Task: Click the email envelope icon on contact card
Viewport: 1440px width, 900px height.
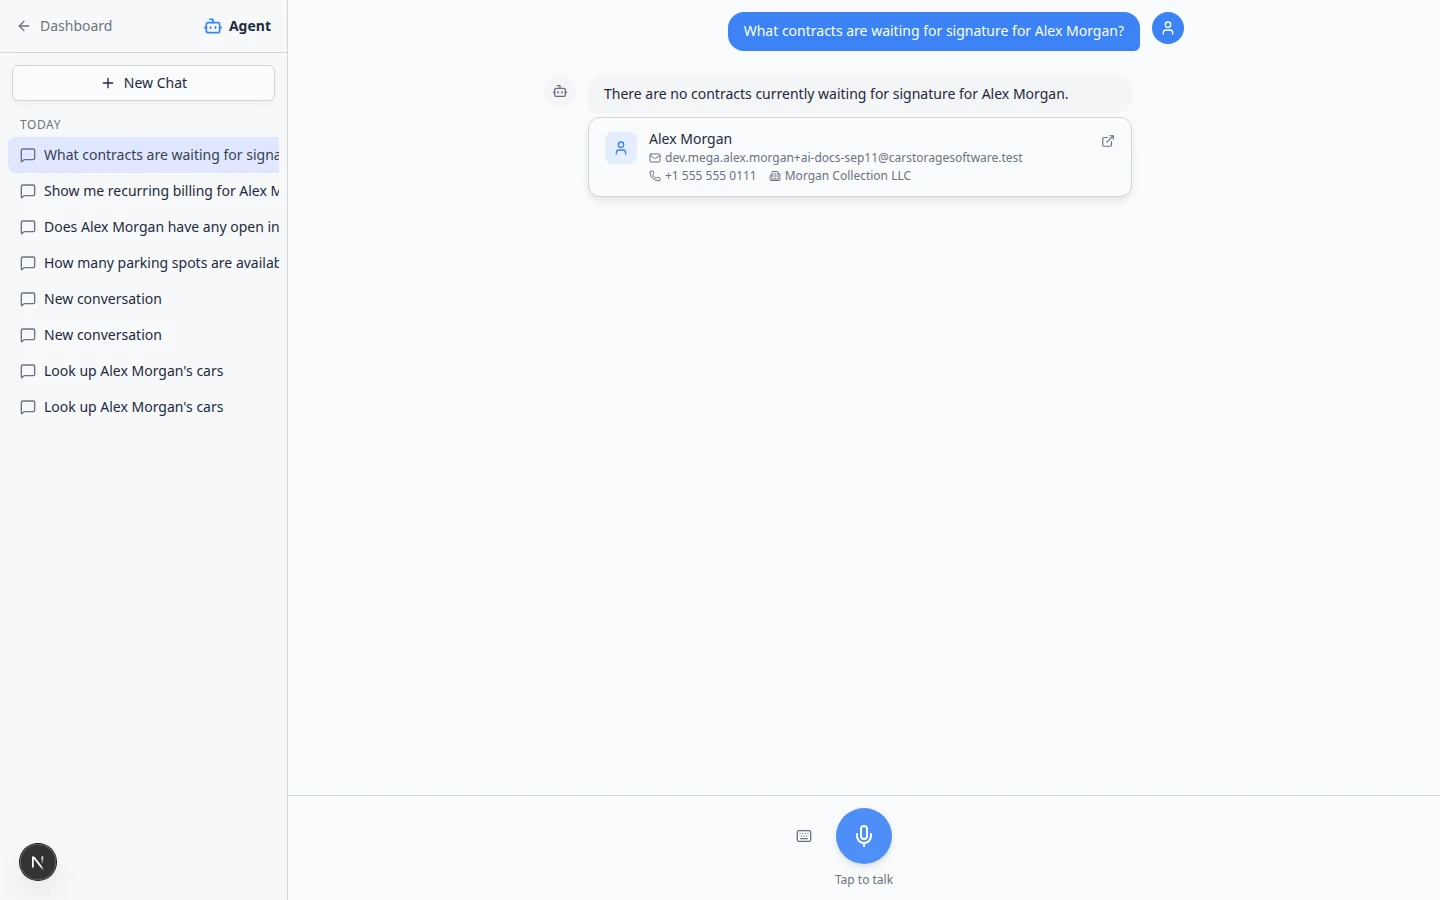Action: [655, 158]
